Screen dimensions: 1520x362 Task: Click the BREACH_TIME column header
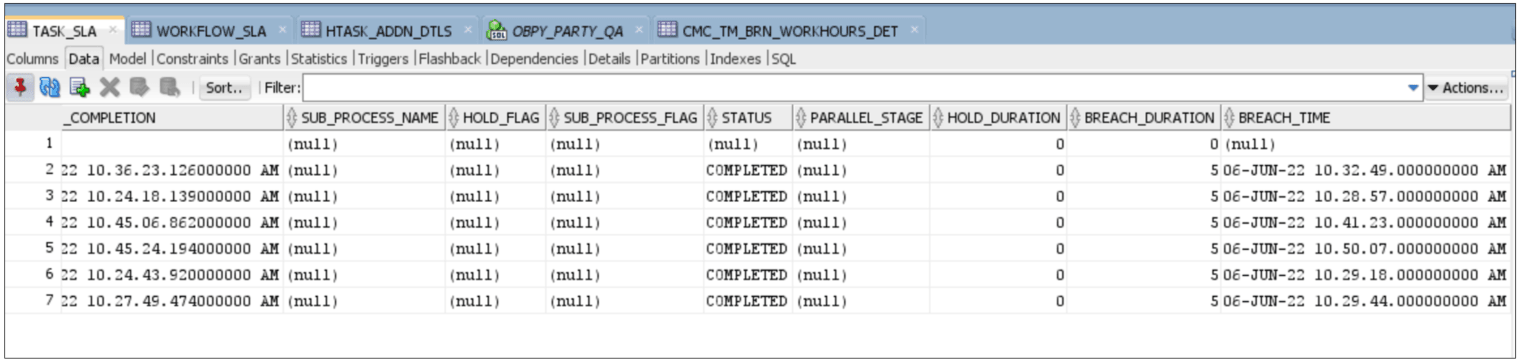1366,118
